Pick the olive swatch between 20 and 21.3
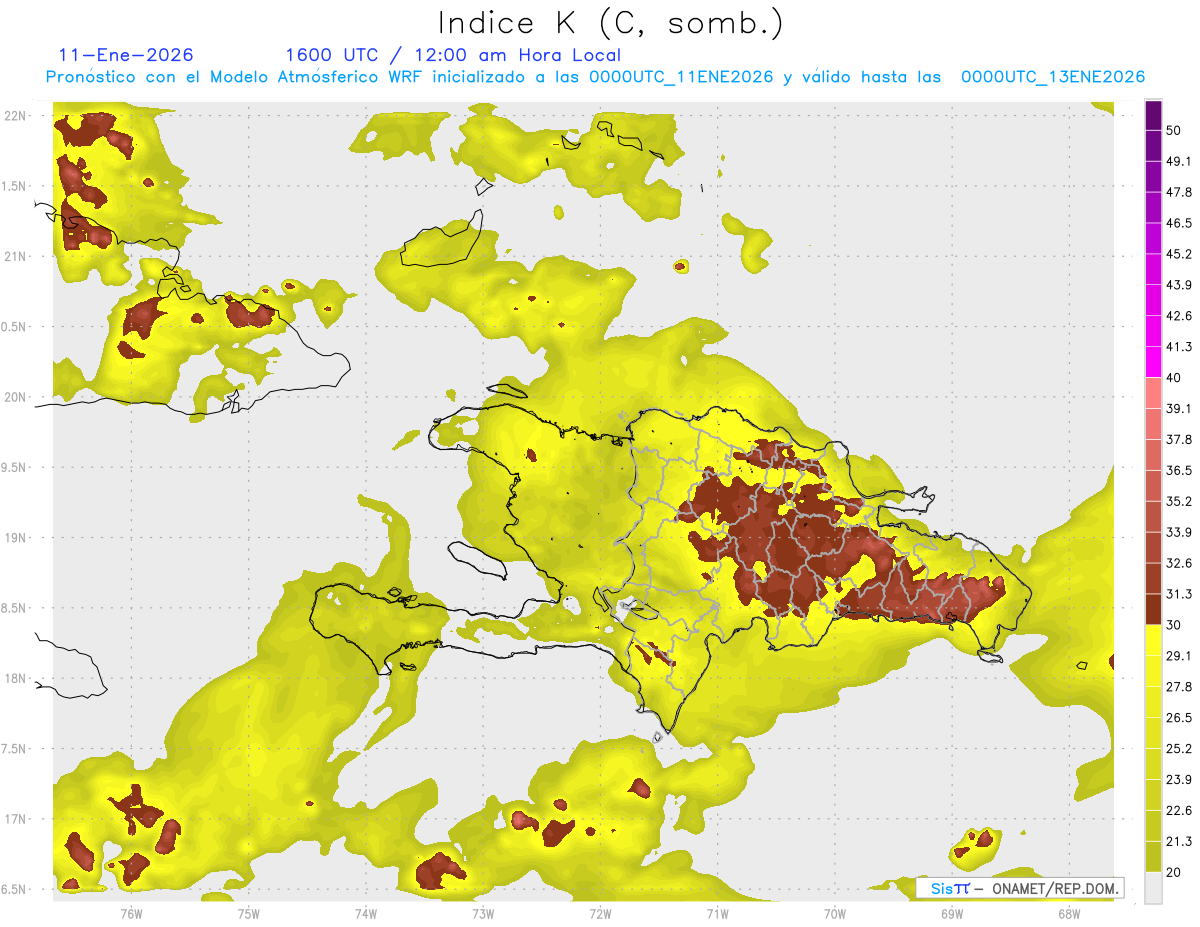Viewport: 1200px width, 927px height. pos(1153,857)
